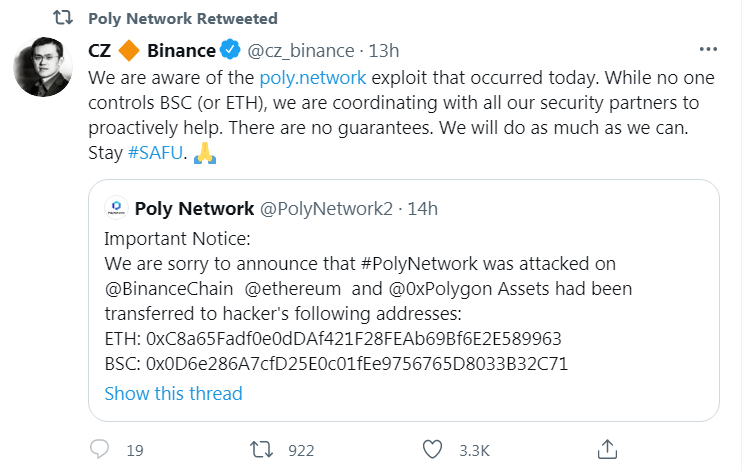This screenshot has height=471, width=743.
Task: Click Show this thread link
Action: pos(173,393)
